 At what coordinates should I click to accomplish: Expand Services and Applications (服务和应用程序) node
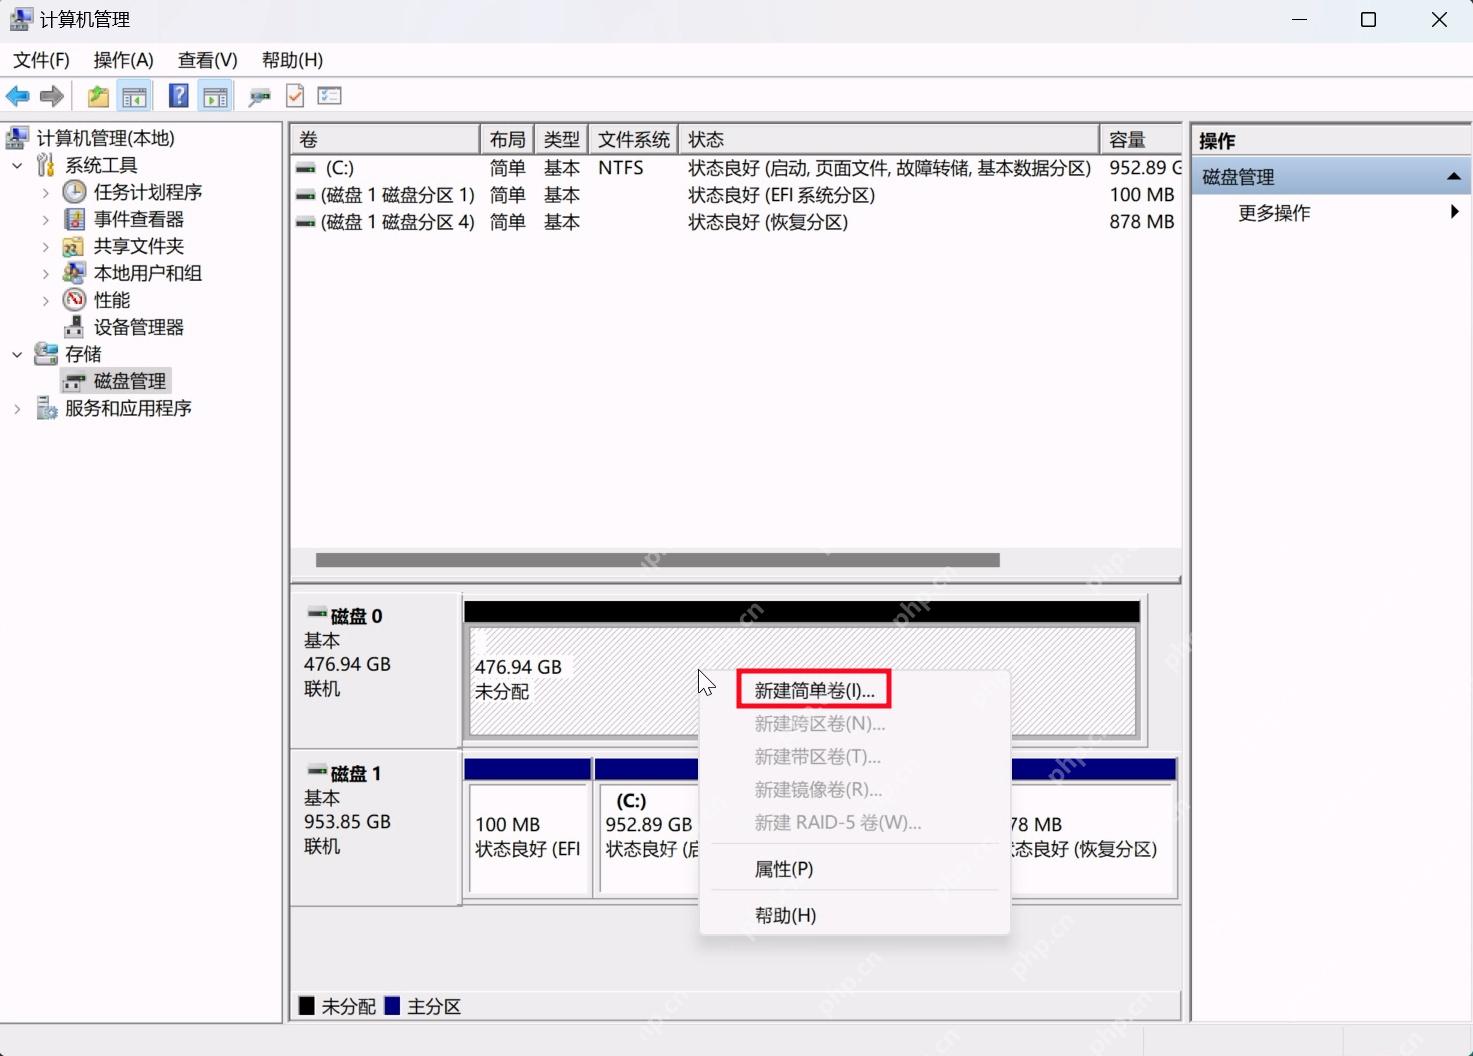(17, 408)
